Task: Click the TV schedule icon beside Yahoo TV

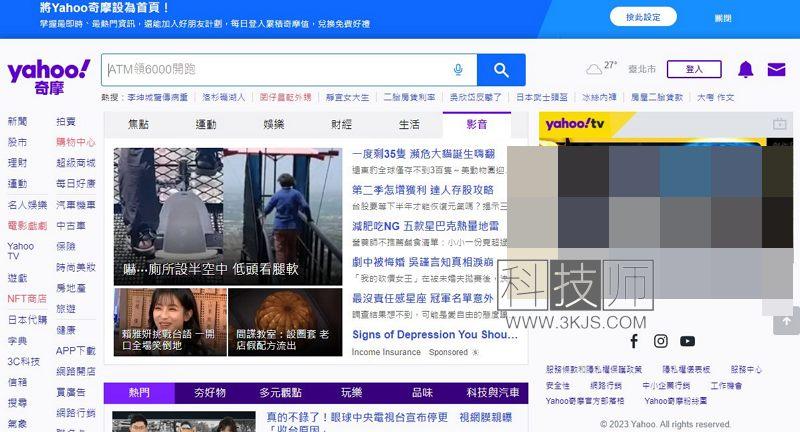Action: 779,123
